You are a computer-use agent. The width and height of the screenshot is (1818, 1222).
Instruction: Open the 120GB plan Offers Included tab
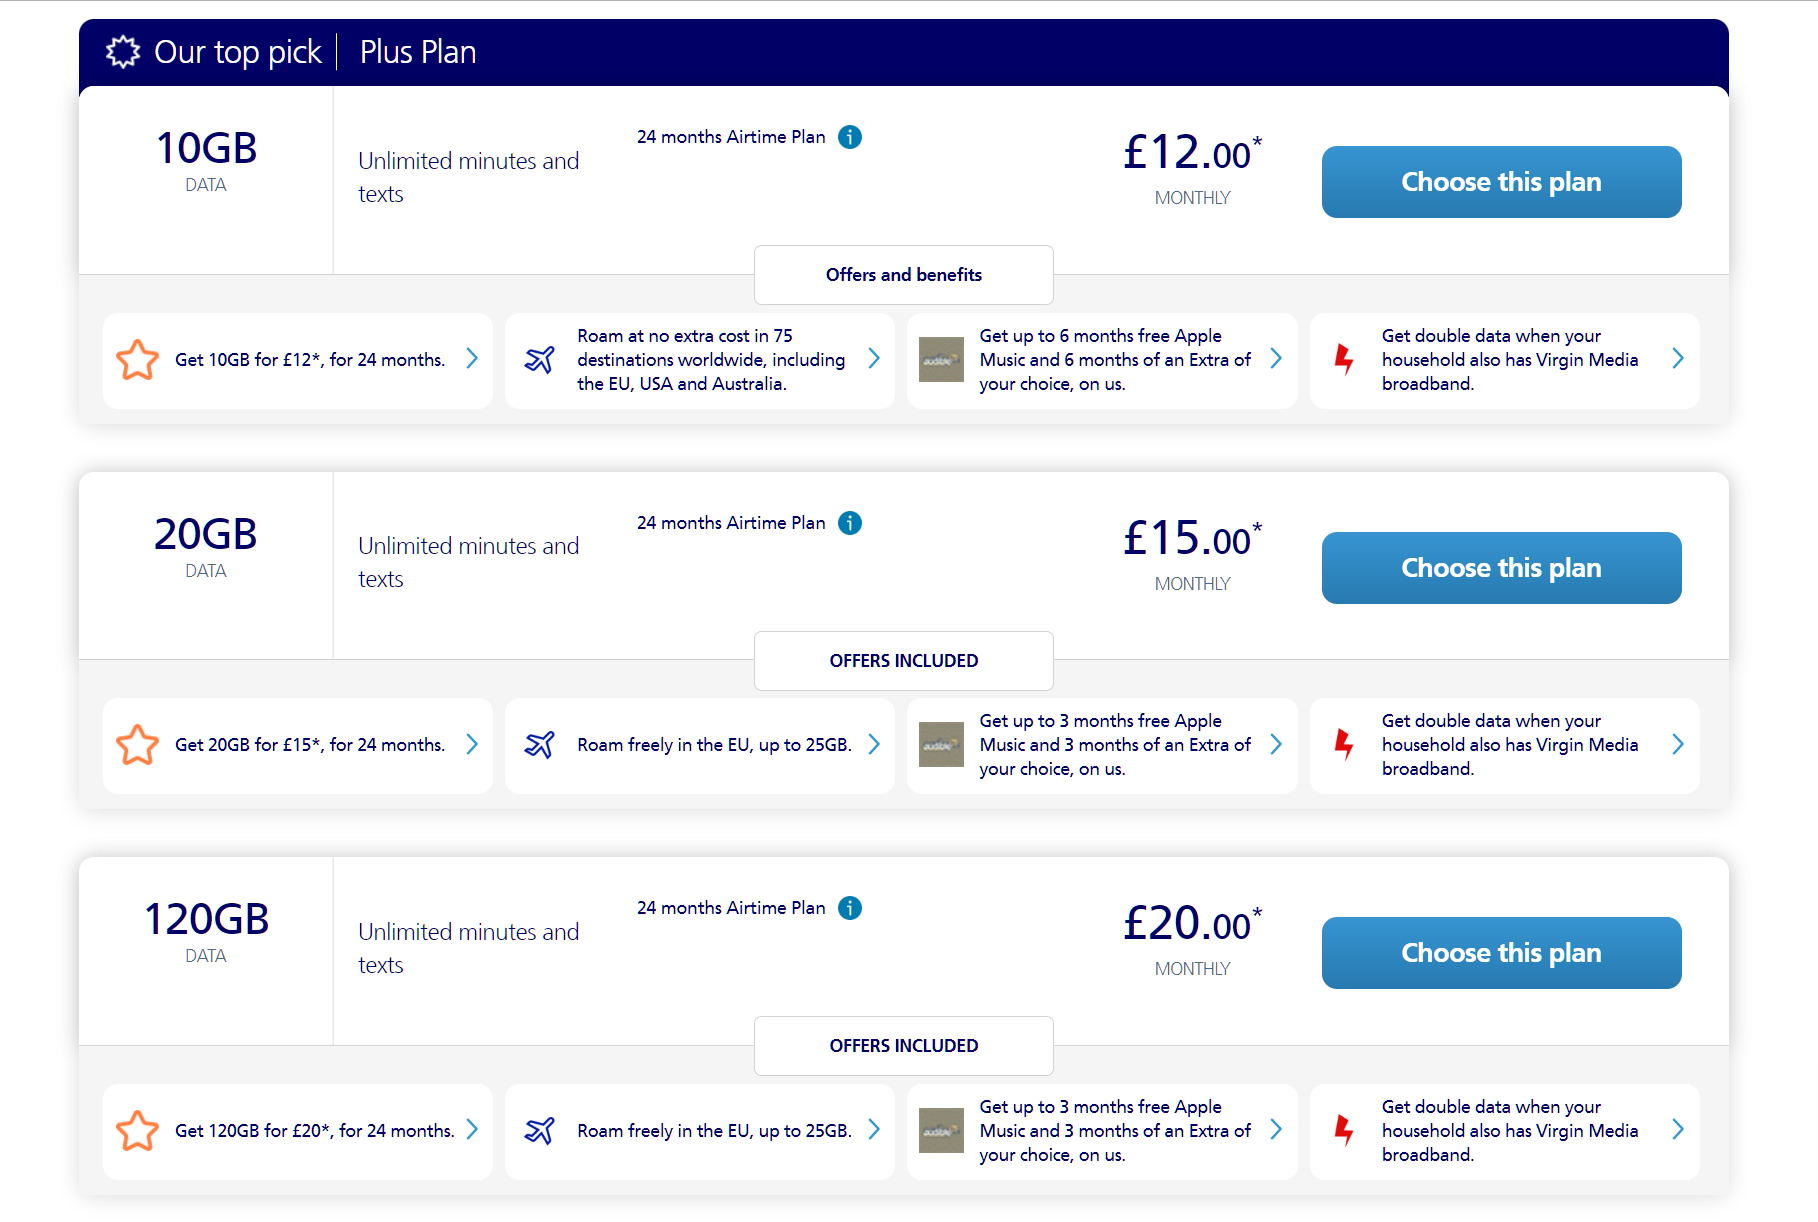[903, 1046]
